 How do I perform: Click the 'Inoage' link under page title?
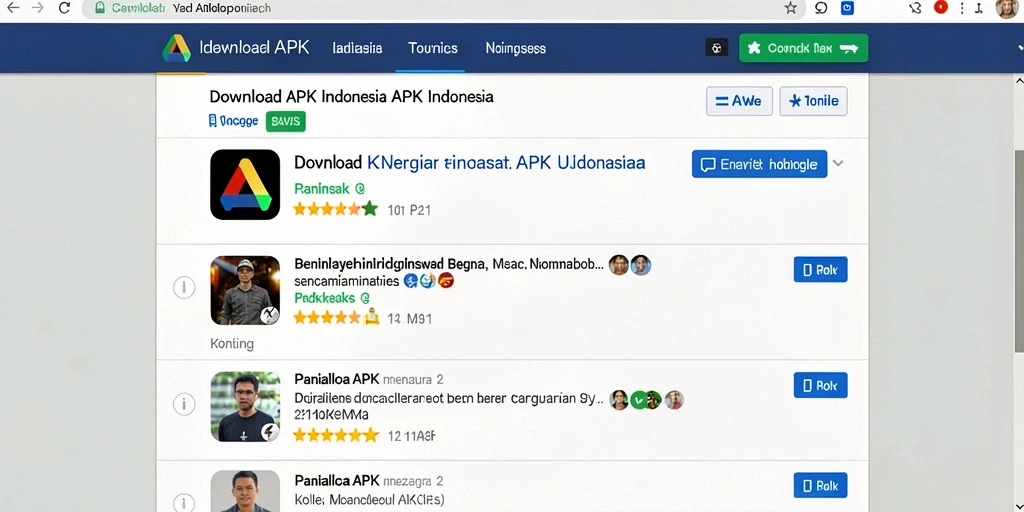[233, 121]
